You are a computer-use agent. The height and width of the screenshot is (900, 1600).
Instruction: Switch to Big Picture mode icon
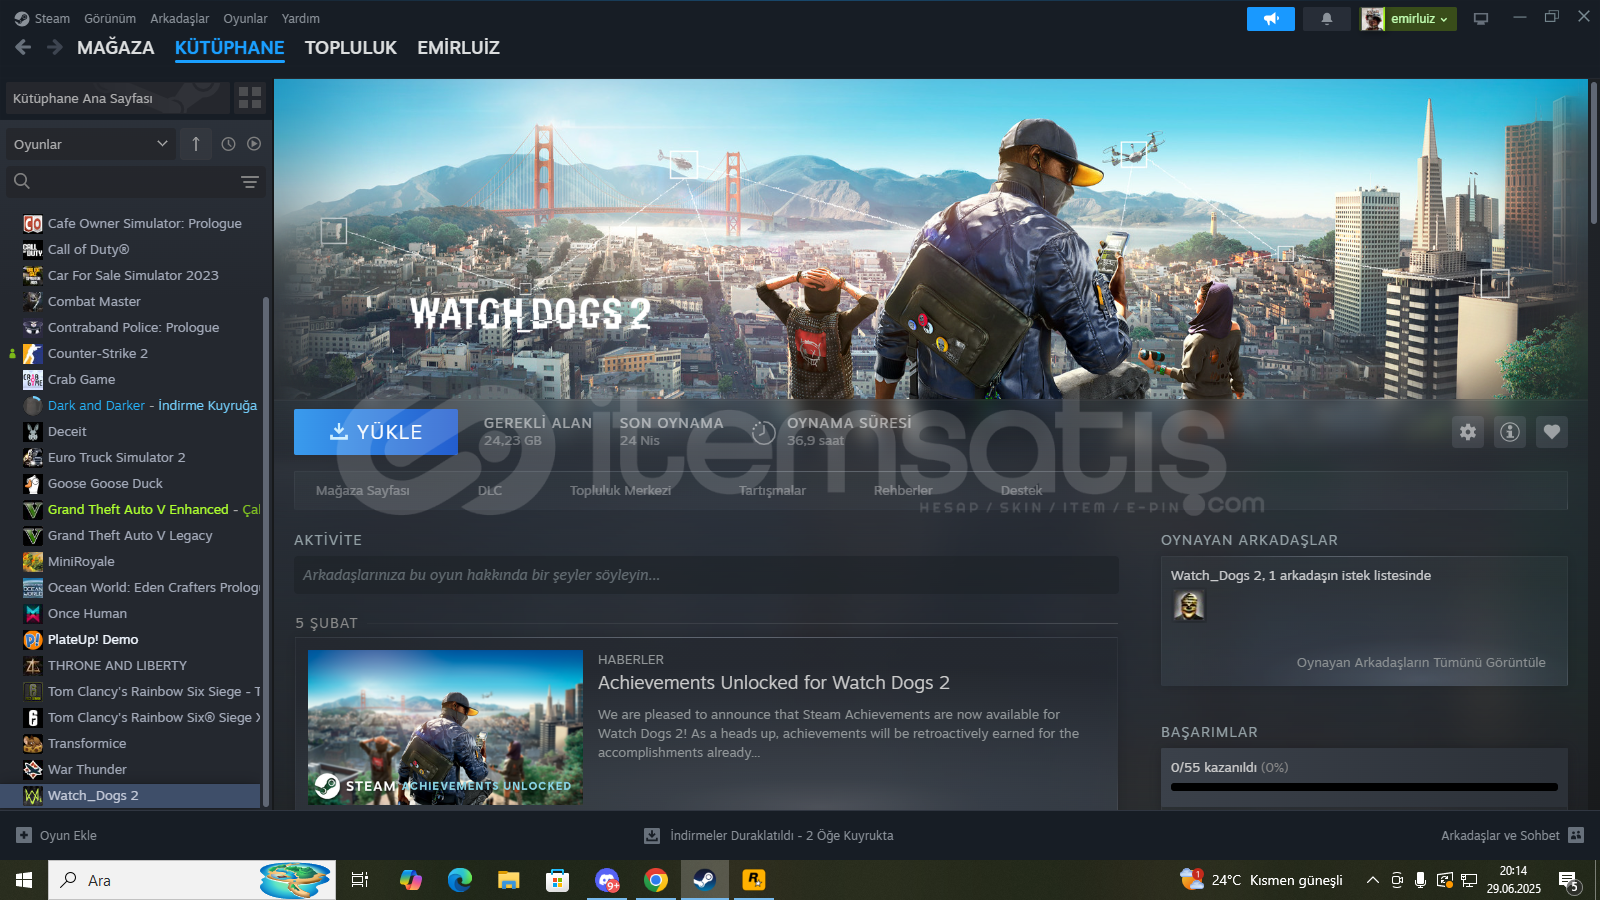(x=1481, y=19)
